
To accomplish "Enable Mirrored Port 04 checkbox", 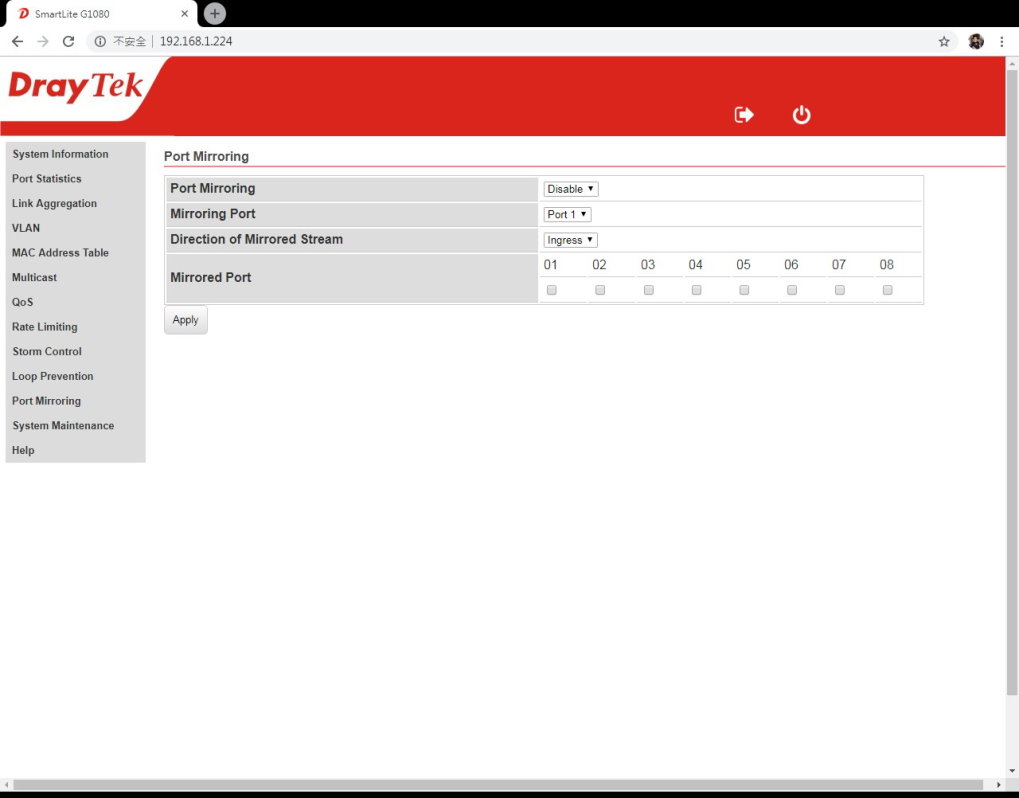I will (696, 290).
